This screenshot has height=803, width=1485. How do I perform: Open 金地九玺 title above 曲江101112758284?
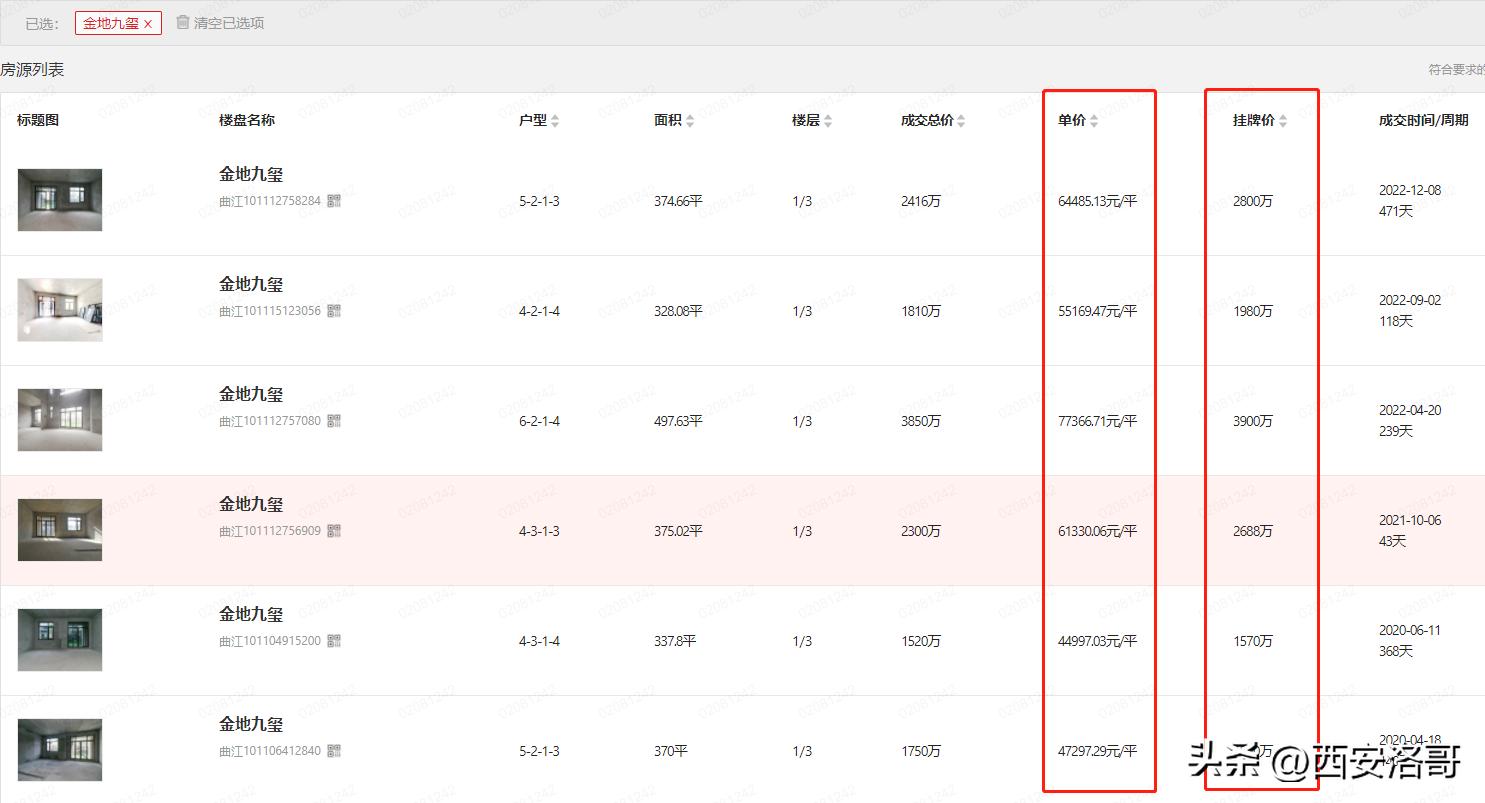point(251,174)
